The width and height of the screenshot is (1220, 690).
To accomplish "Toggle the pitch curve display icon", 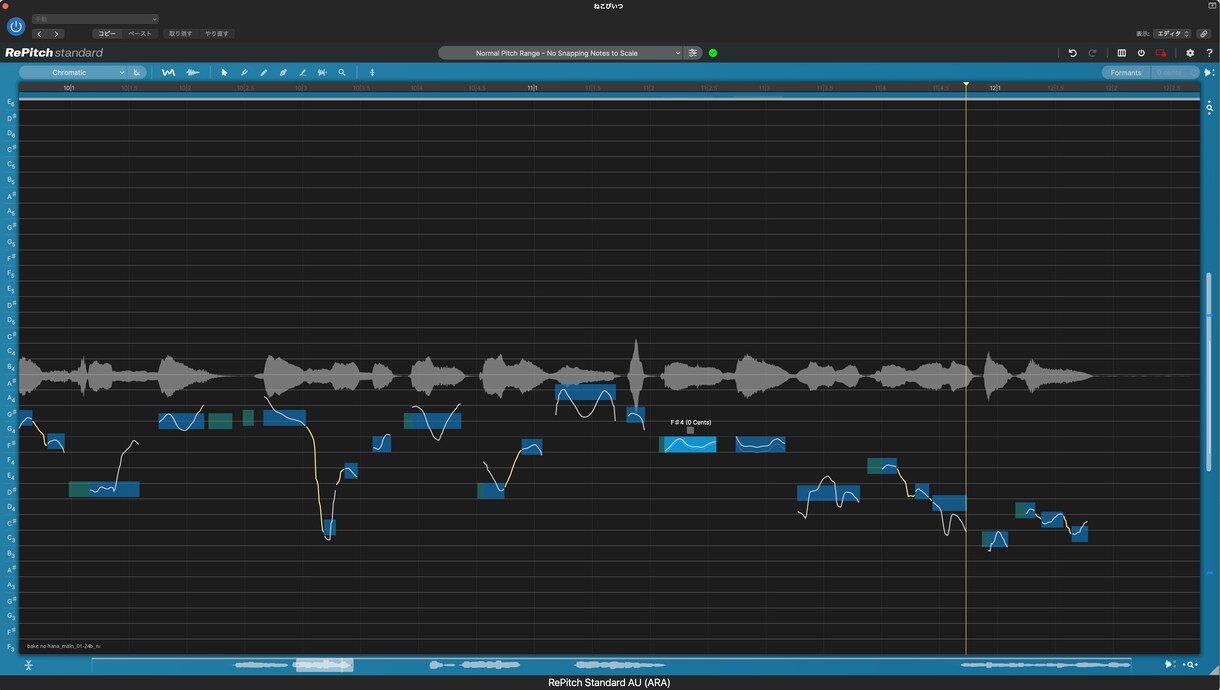I will click(x=168, y=72).
